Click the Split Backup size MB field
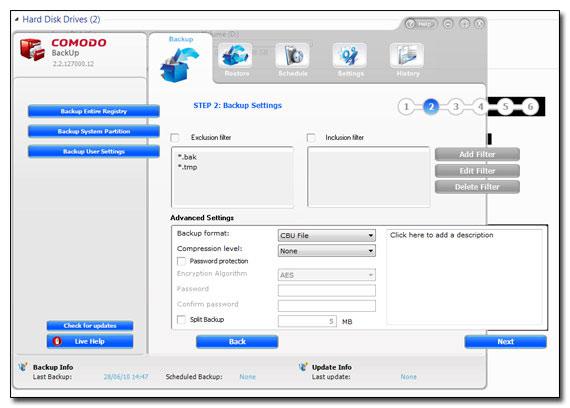 click(x=307, y=321)
